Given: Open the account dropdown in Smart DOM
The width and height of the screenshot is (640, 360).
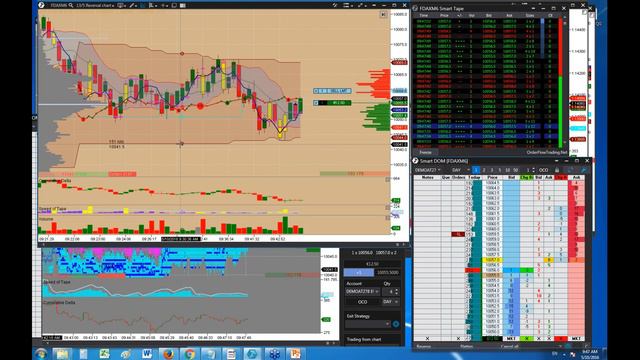Looking at the screenshot, I should (x=427, y=170).
